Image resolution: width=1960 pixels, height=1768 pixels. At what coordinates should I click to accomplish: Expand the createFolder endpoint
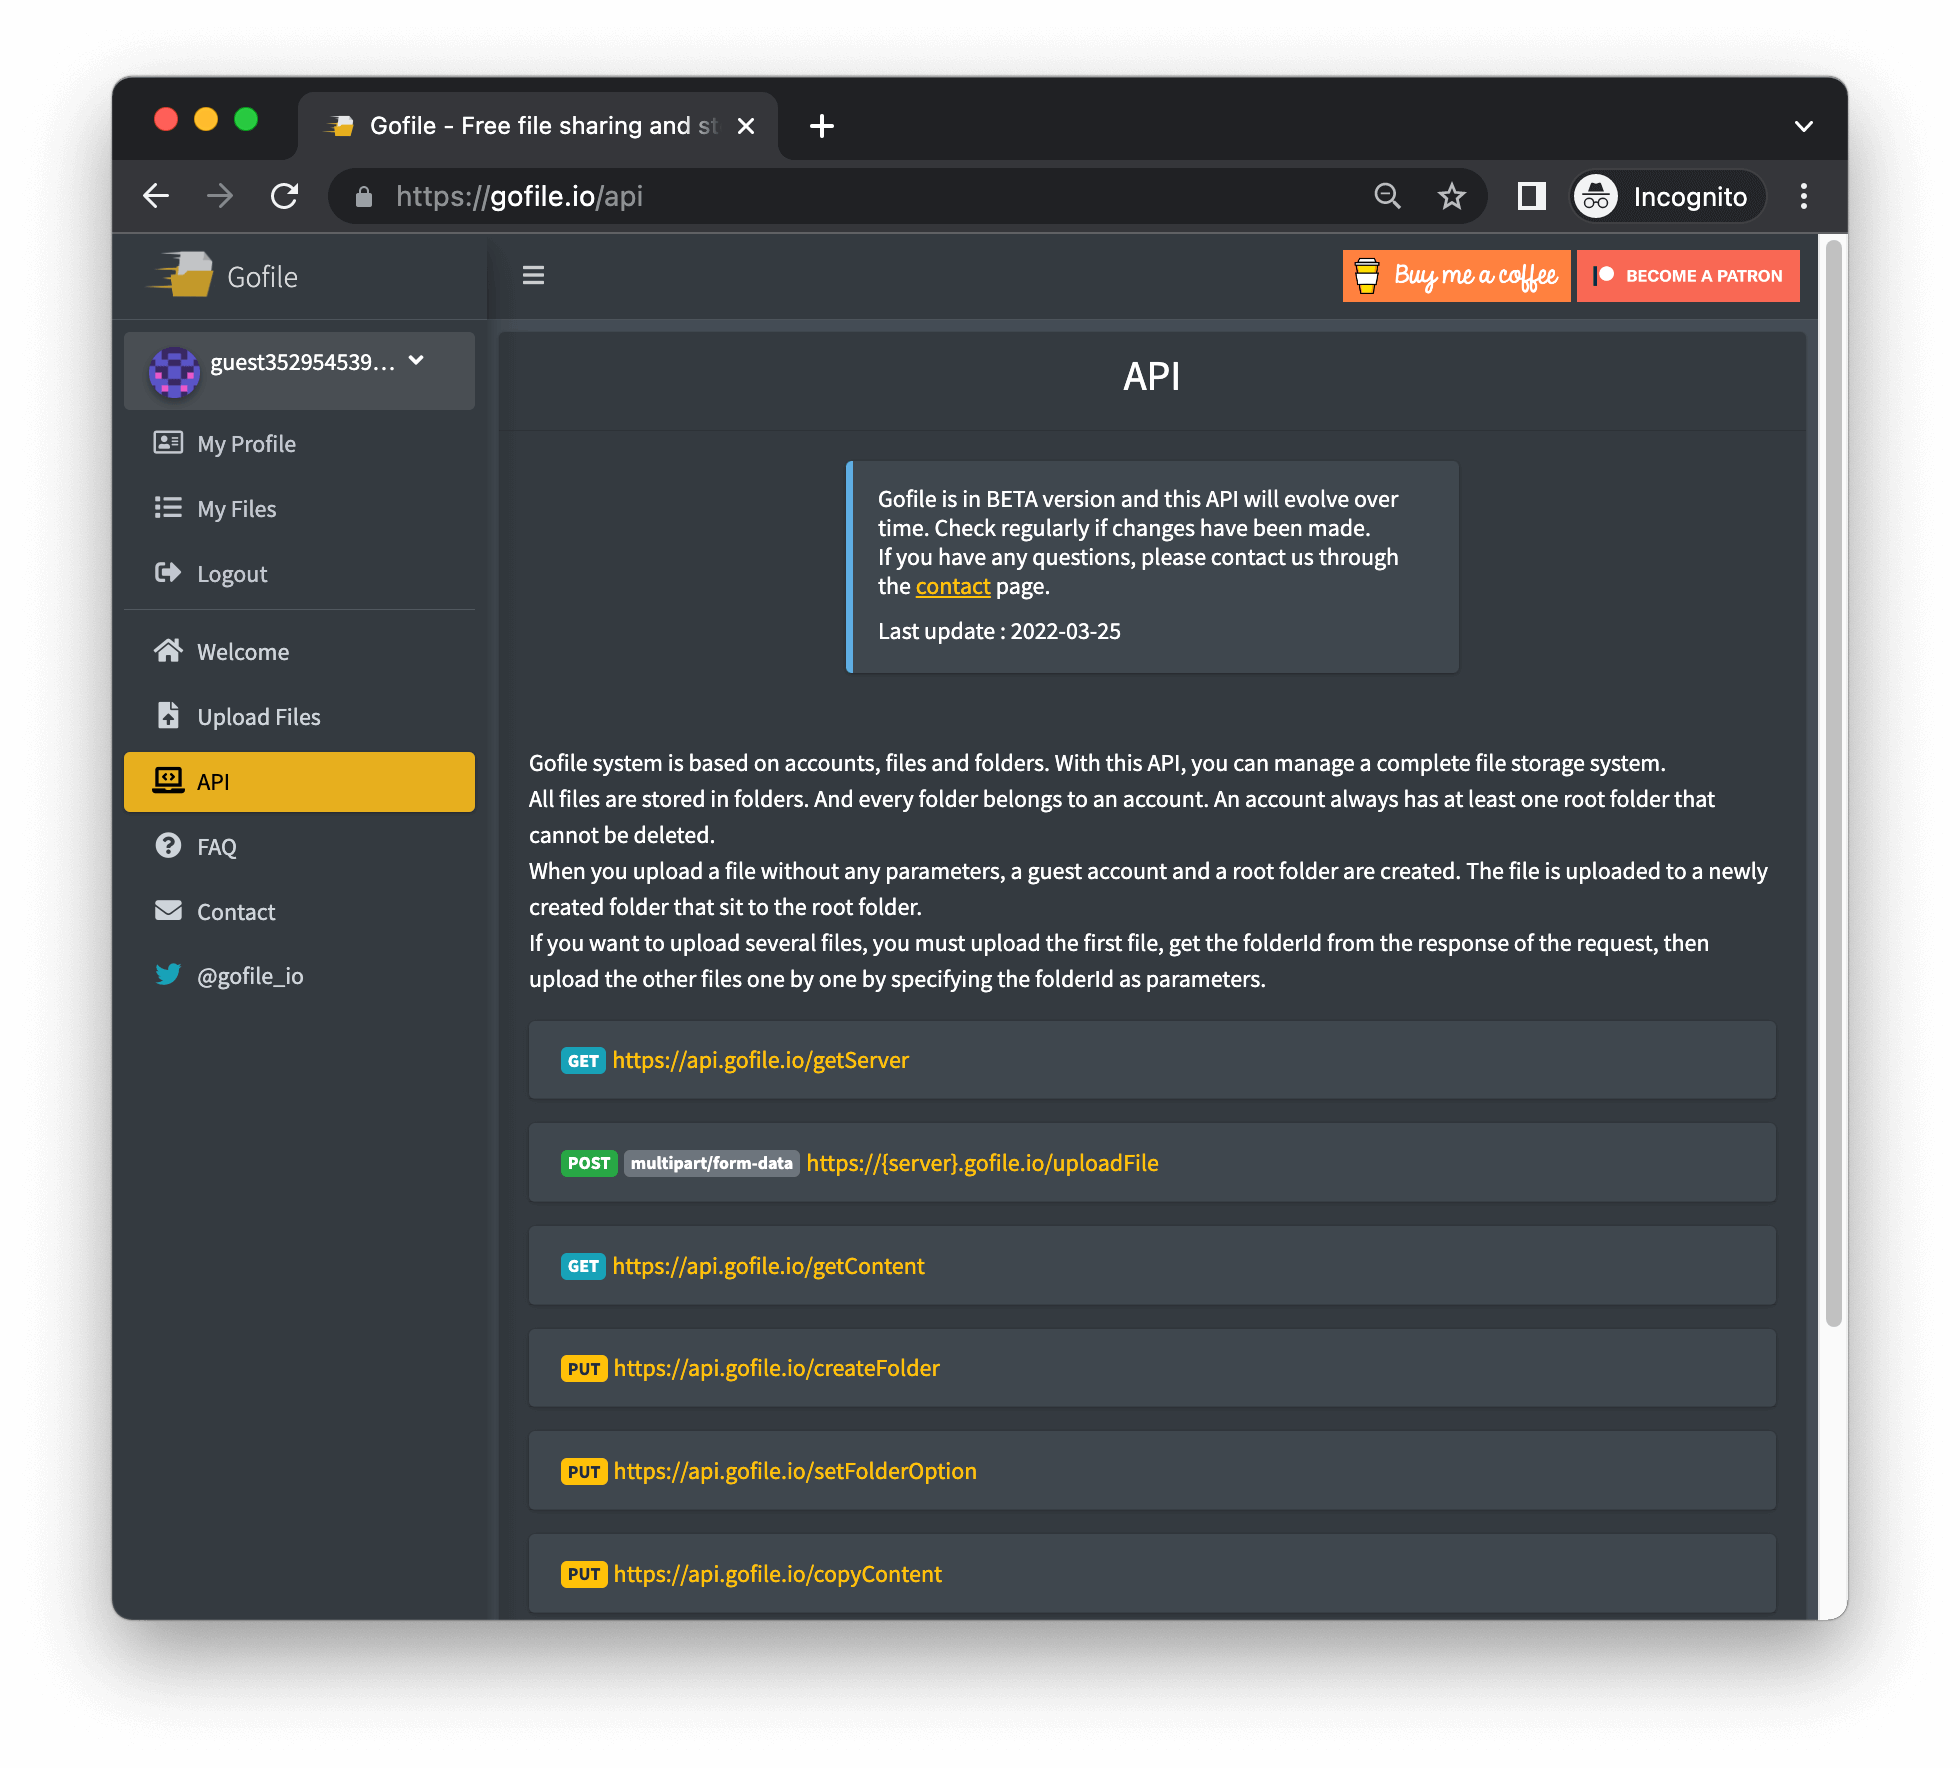pyautogui.click(x=1152, y=1368)
